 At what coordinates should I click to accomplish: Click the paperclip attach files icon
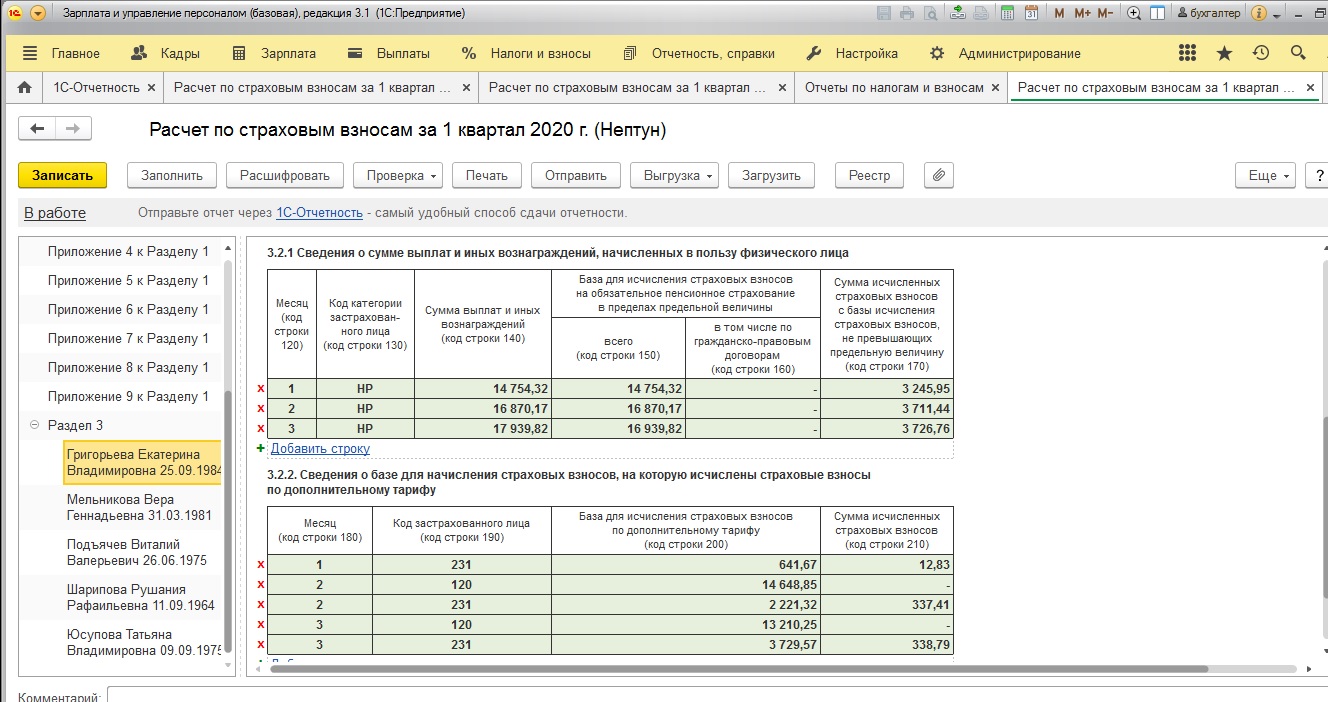[x=938, y=175]
